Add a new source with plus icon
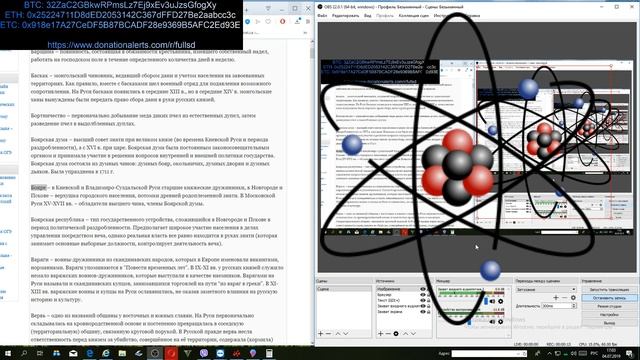The image size is (640, 360). pyautogui.click(x=380, y=333)
